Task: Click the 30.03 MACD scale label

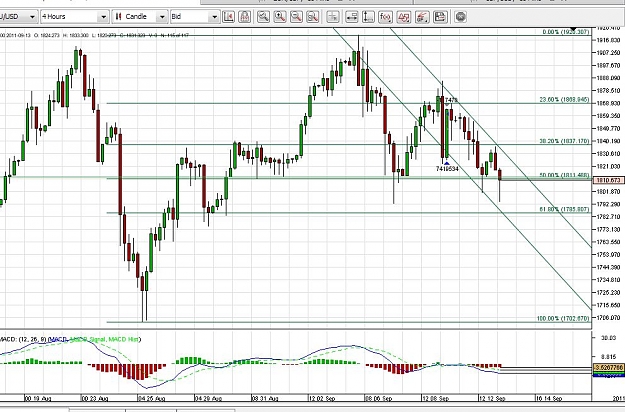Action: pyautogui.click(x=609, y=338)
